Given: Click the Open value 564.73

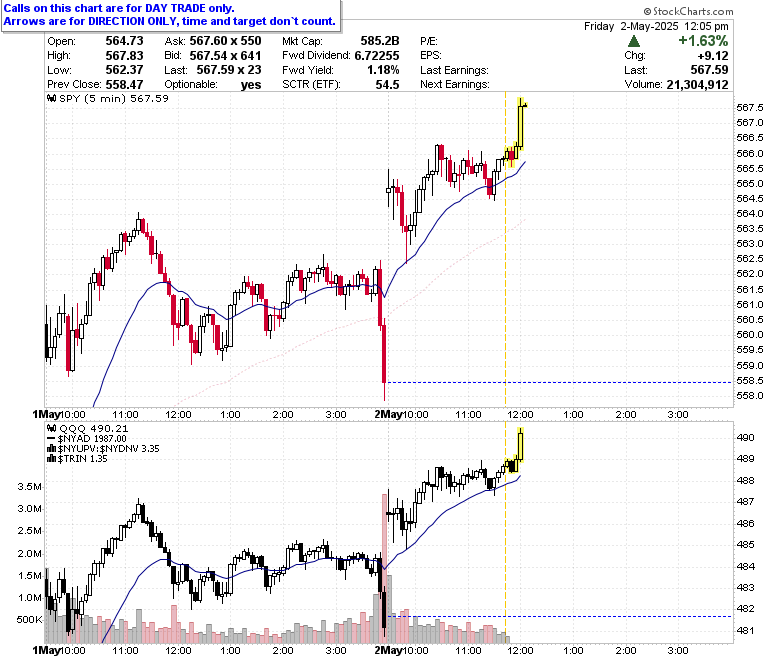Looking at the screenshot, I should pos(124,41).
